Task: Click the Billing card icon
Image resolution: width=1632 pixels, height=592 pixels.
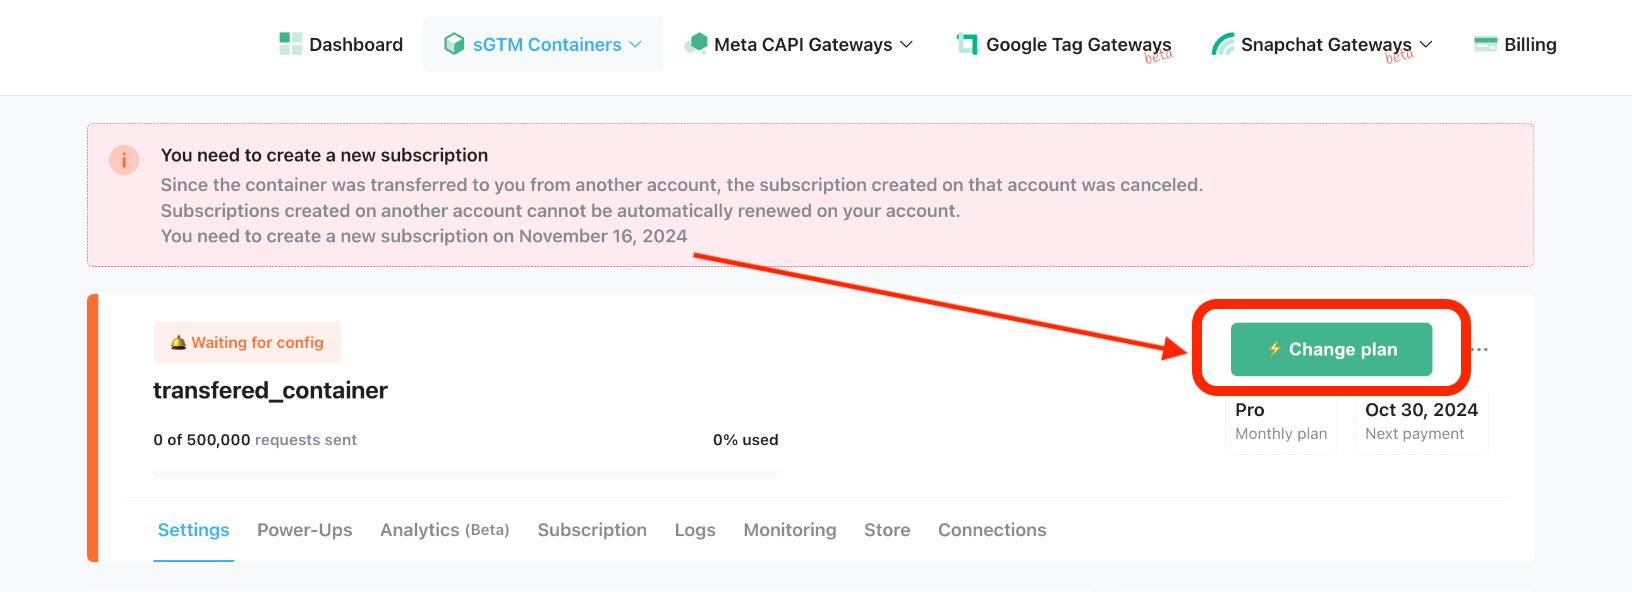Action: (x=1486, y=44)
